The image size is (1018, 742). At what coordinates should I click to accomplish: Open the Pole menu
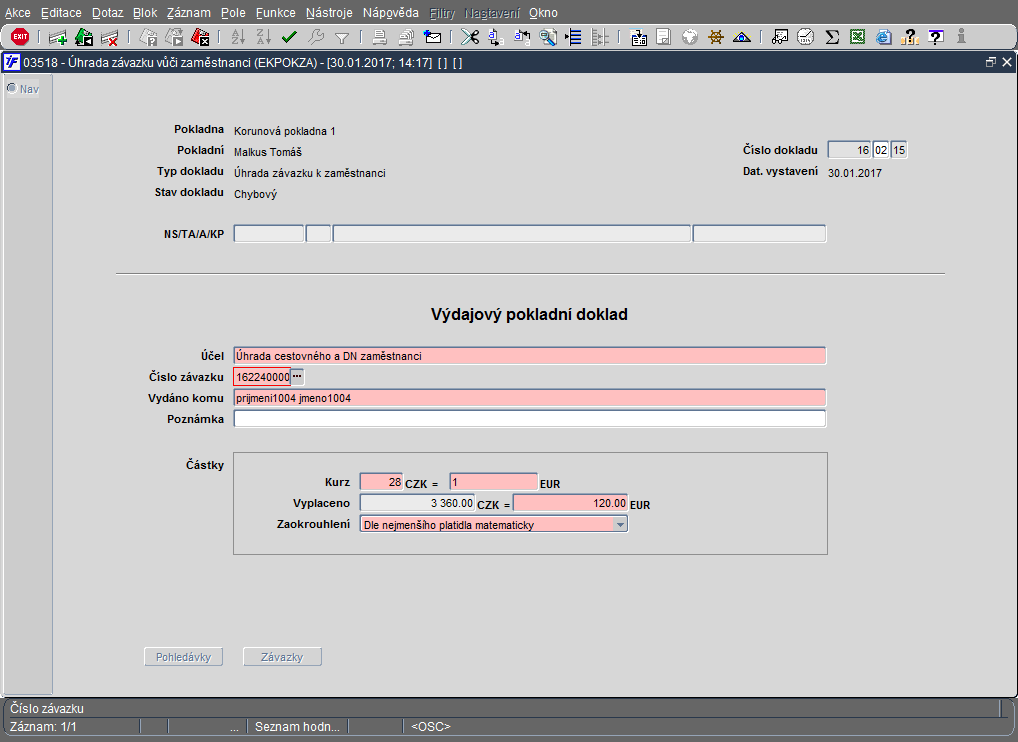pyautogui.click(x=233, y=12)
